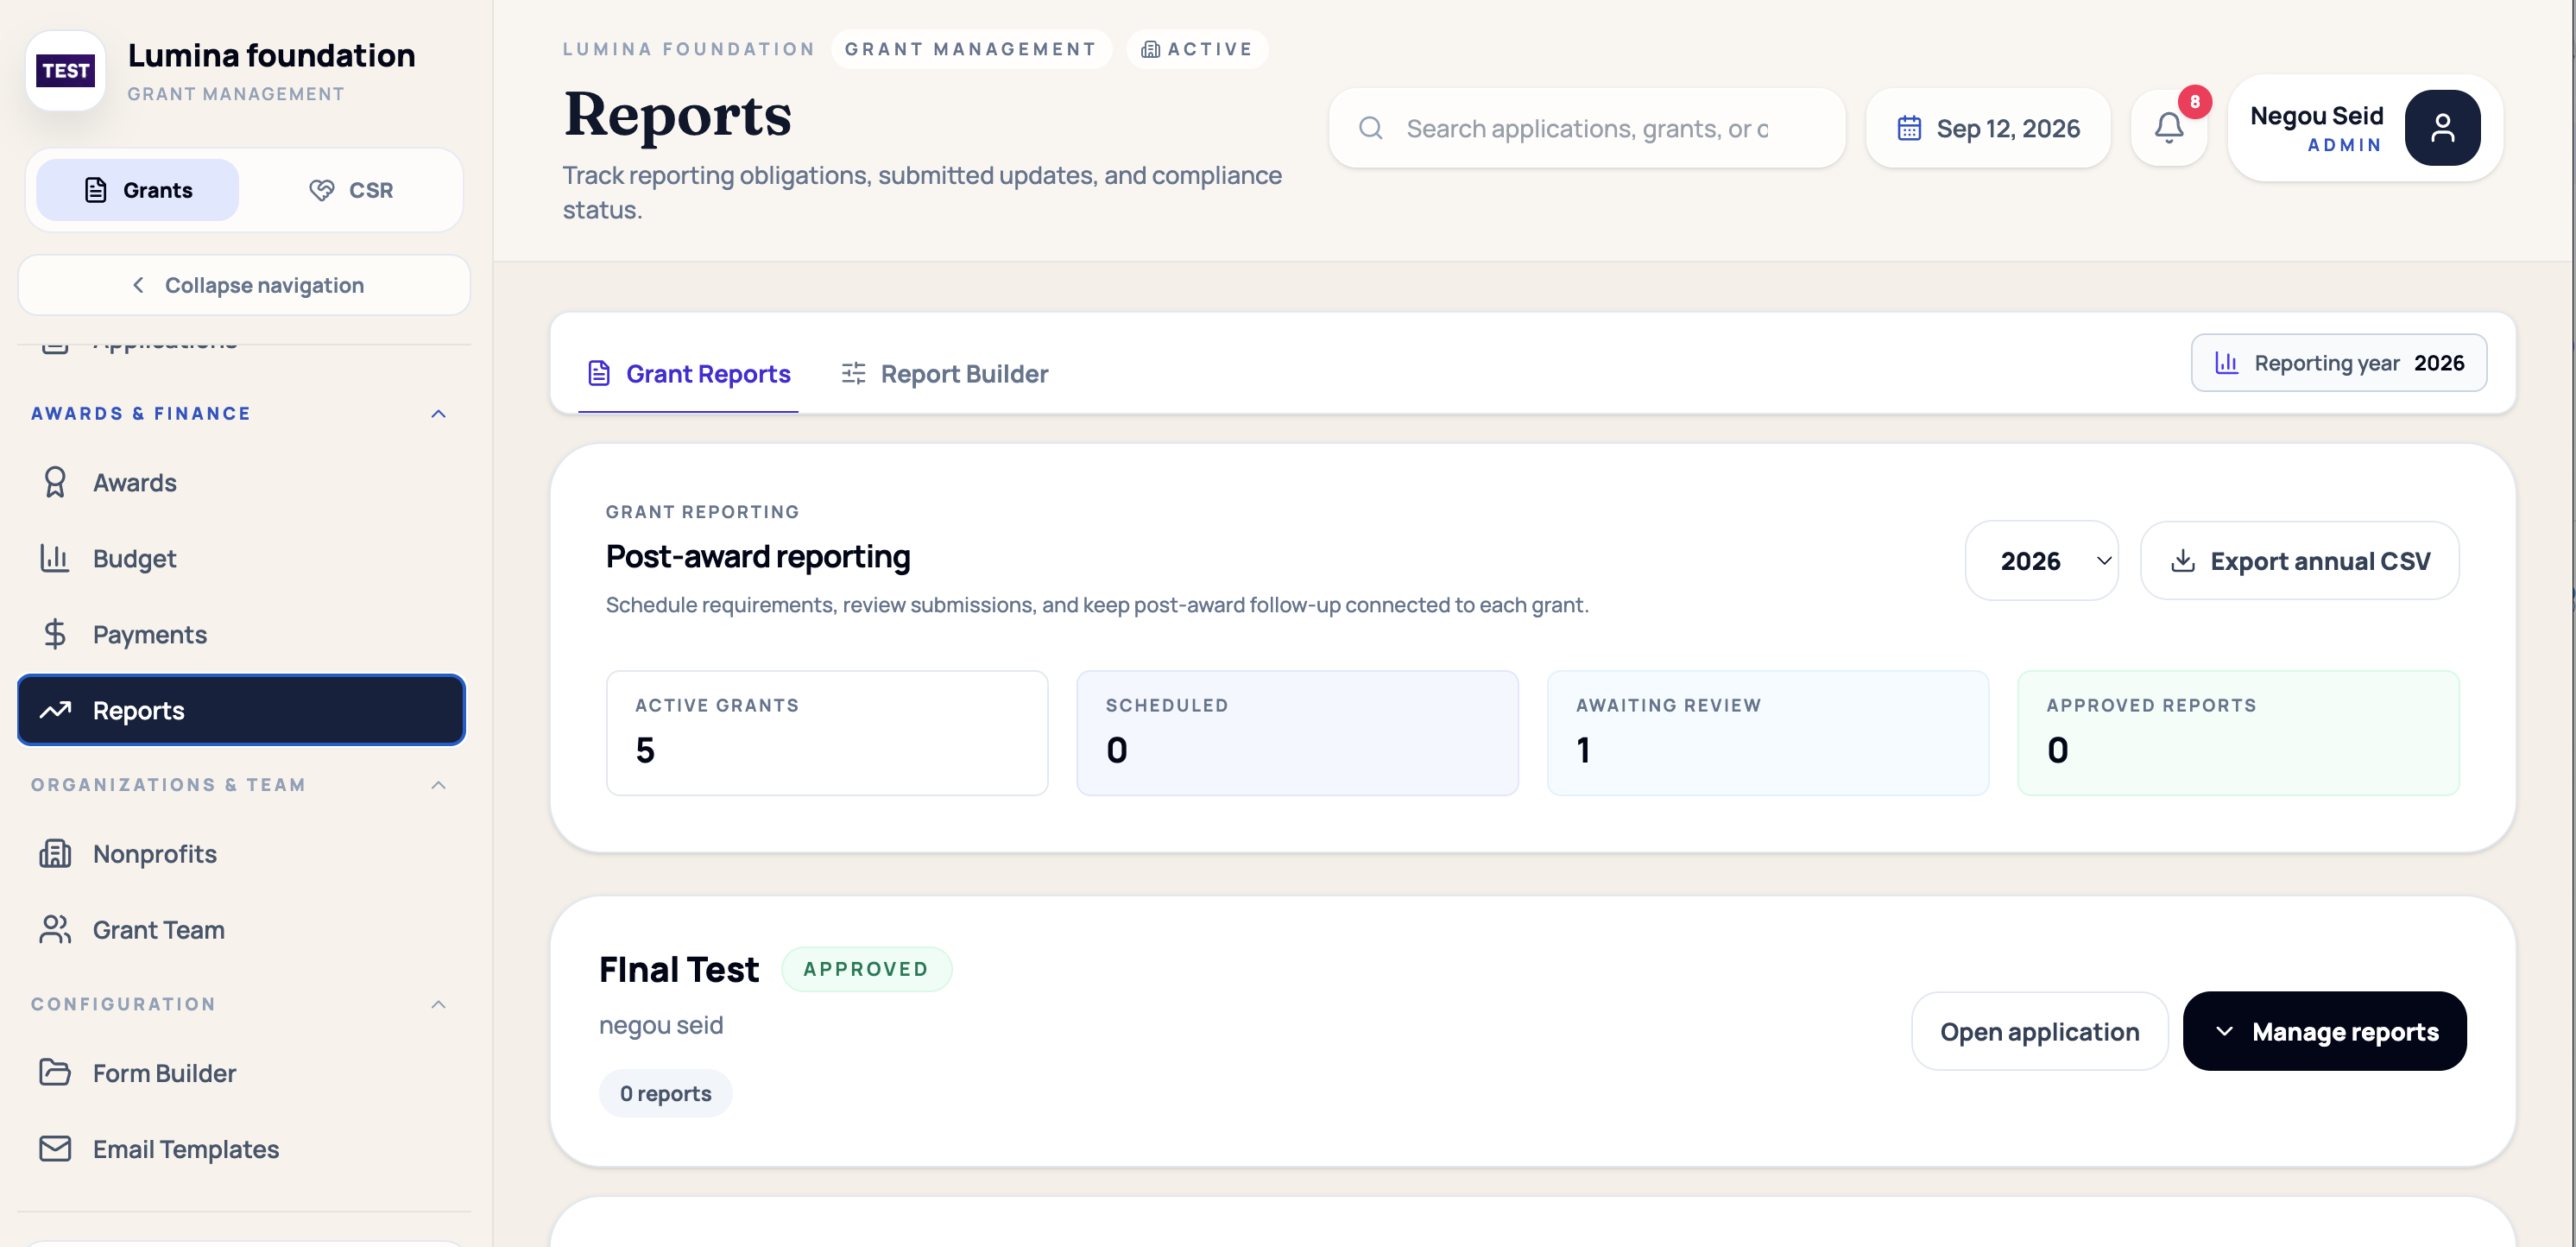Screen dimensions: 2576x1247
Task: Click the search applications input field
Action: click(1587, 128)
